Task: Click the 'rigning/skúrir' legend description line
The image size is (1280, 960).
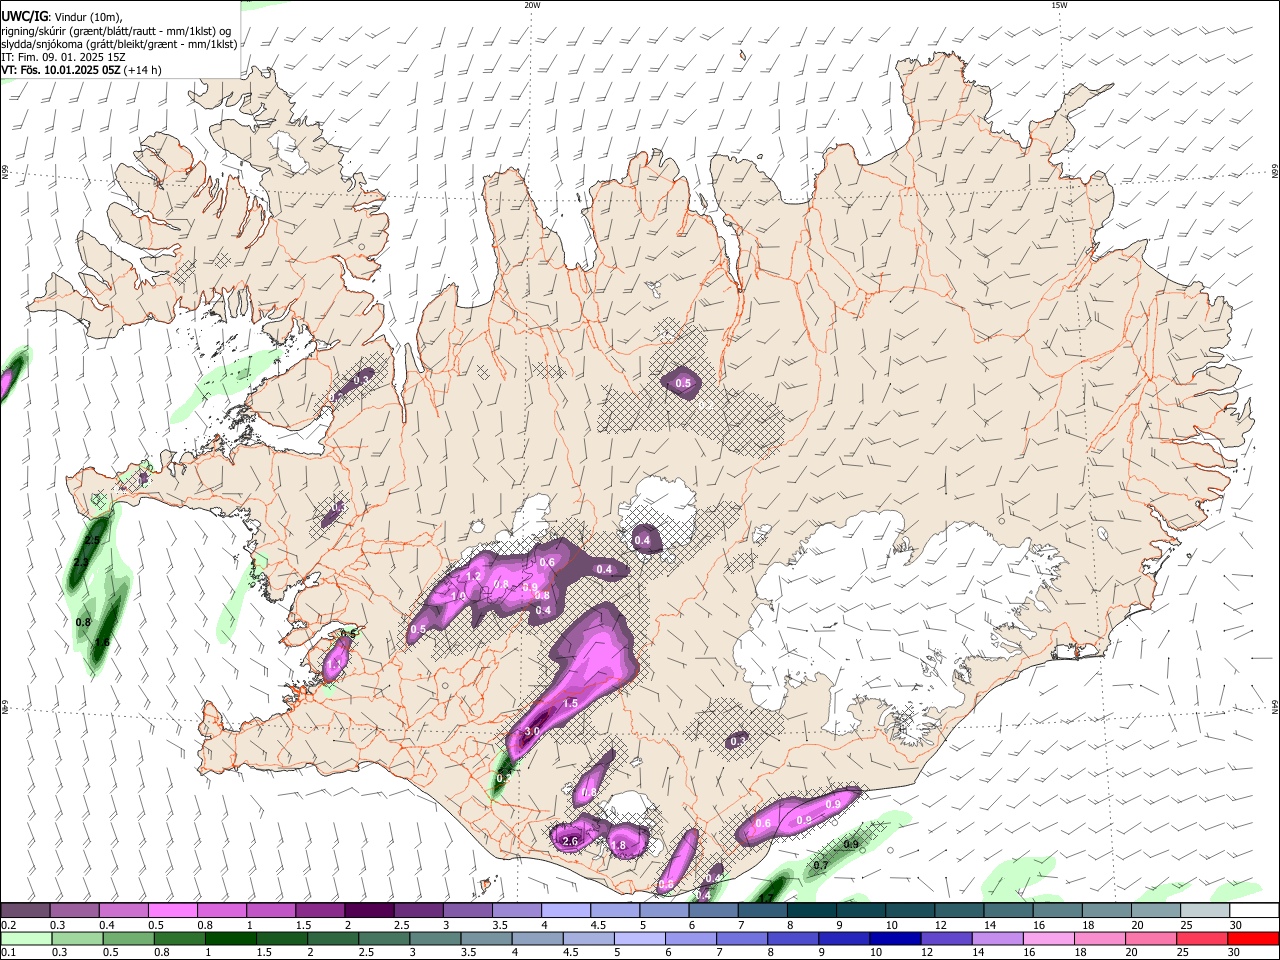Action: [117, 31]
